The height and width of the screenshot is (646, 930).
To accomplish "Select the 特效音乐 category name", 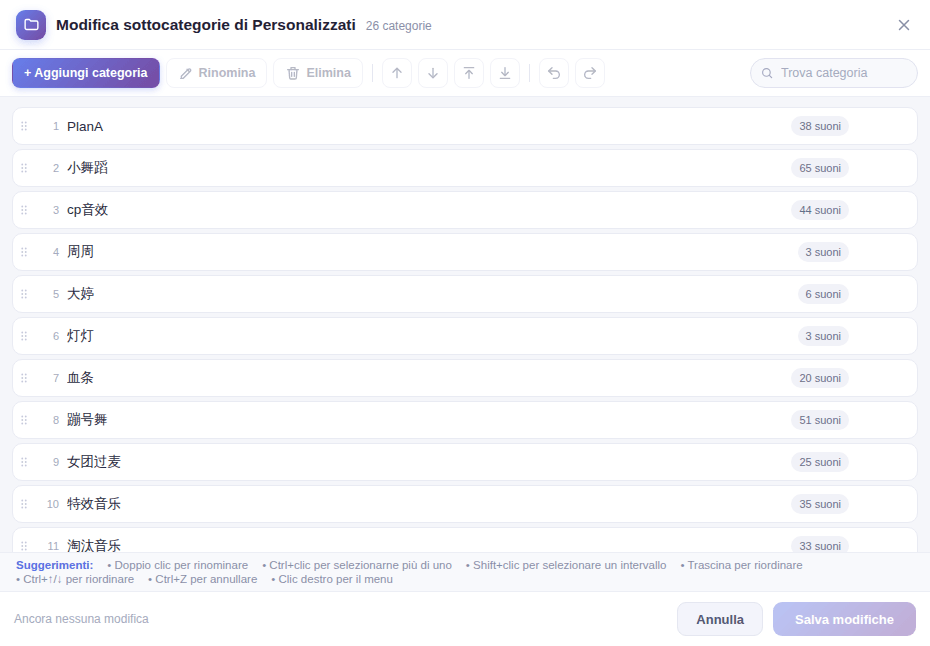I will click(94, 504).
